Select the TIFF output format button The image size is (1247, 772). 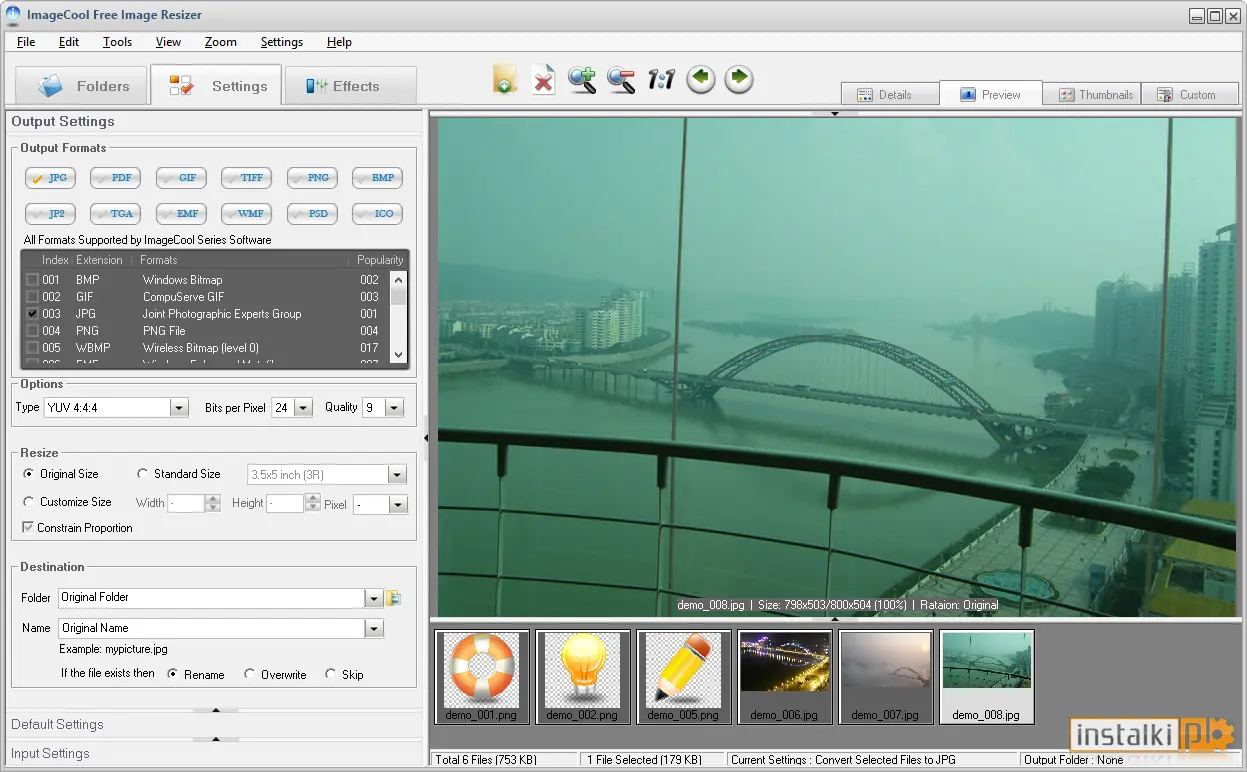click(x=246, y=178)
